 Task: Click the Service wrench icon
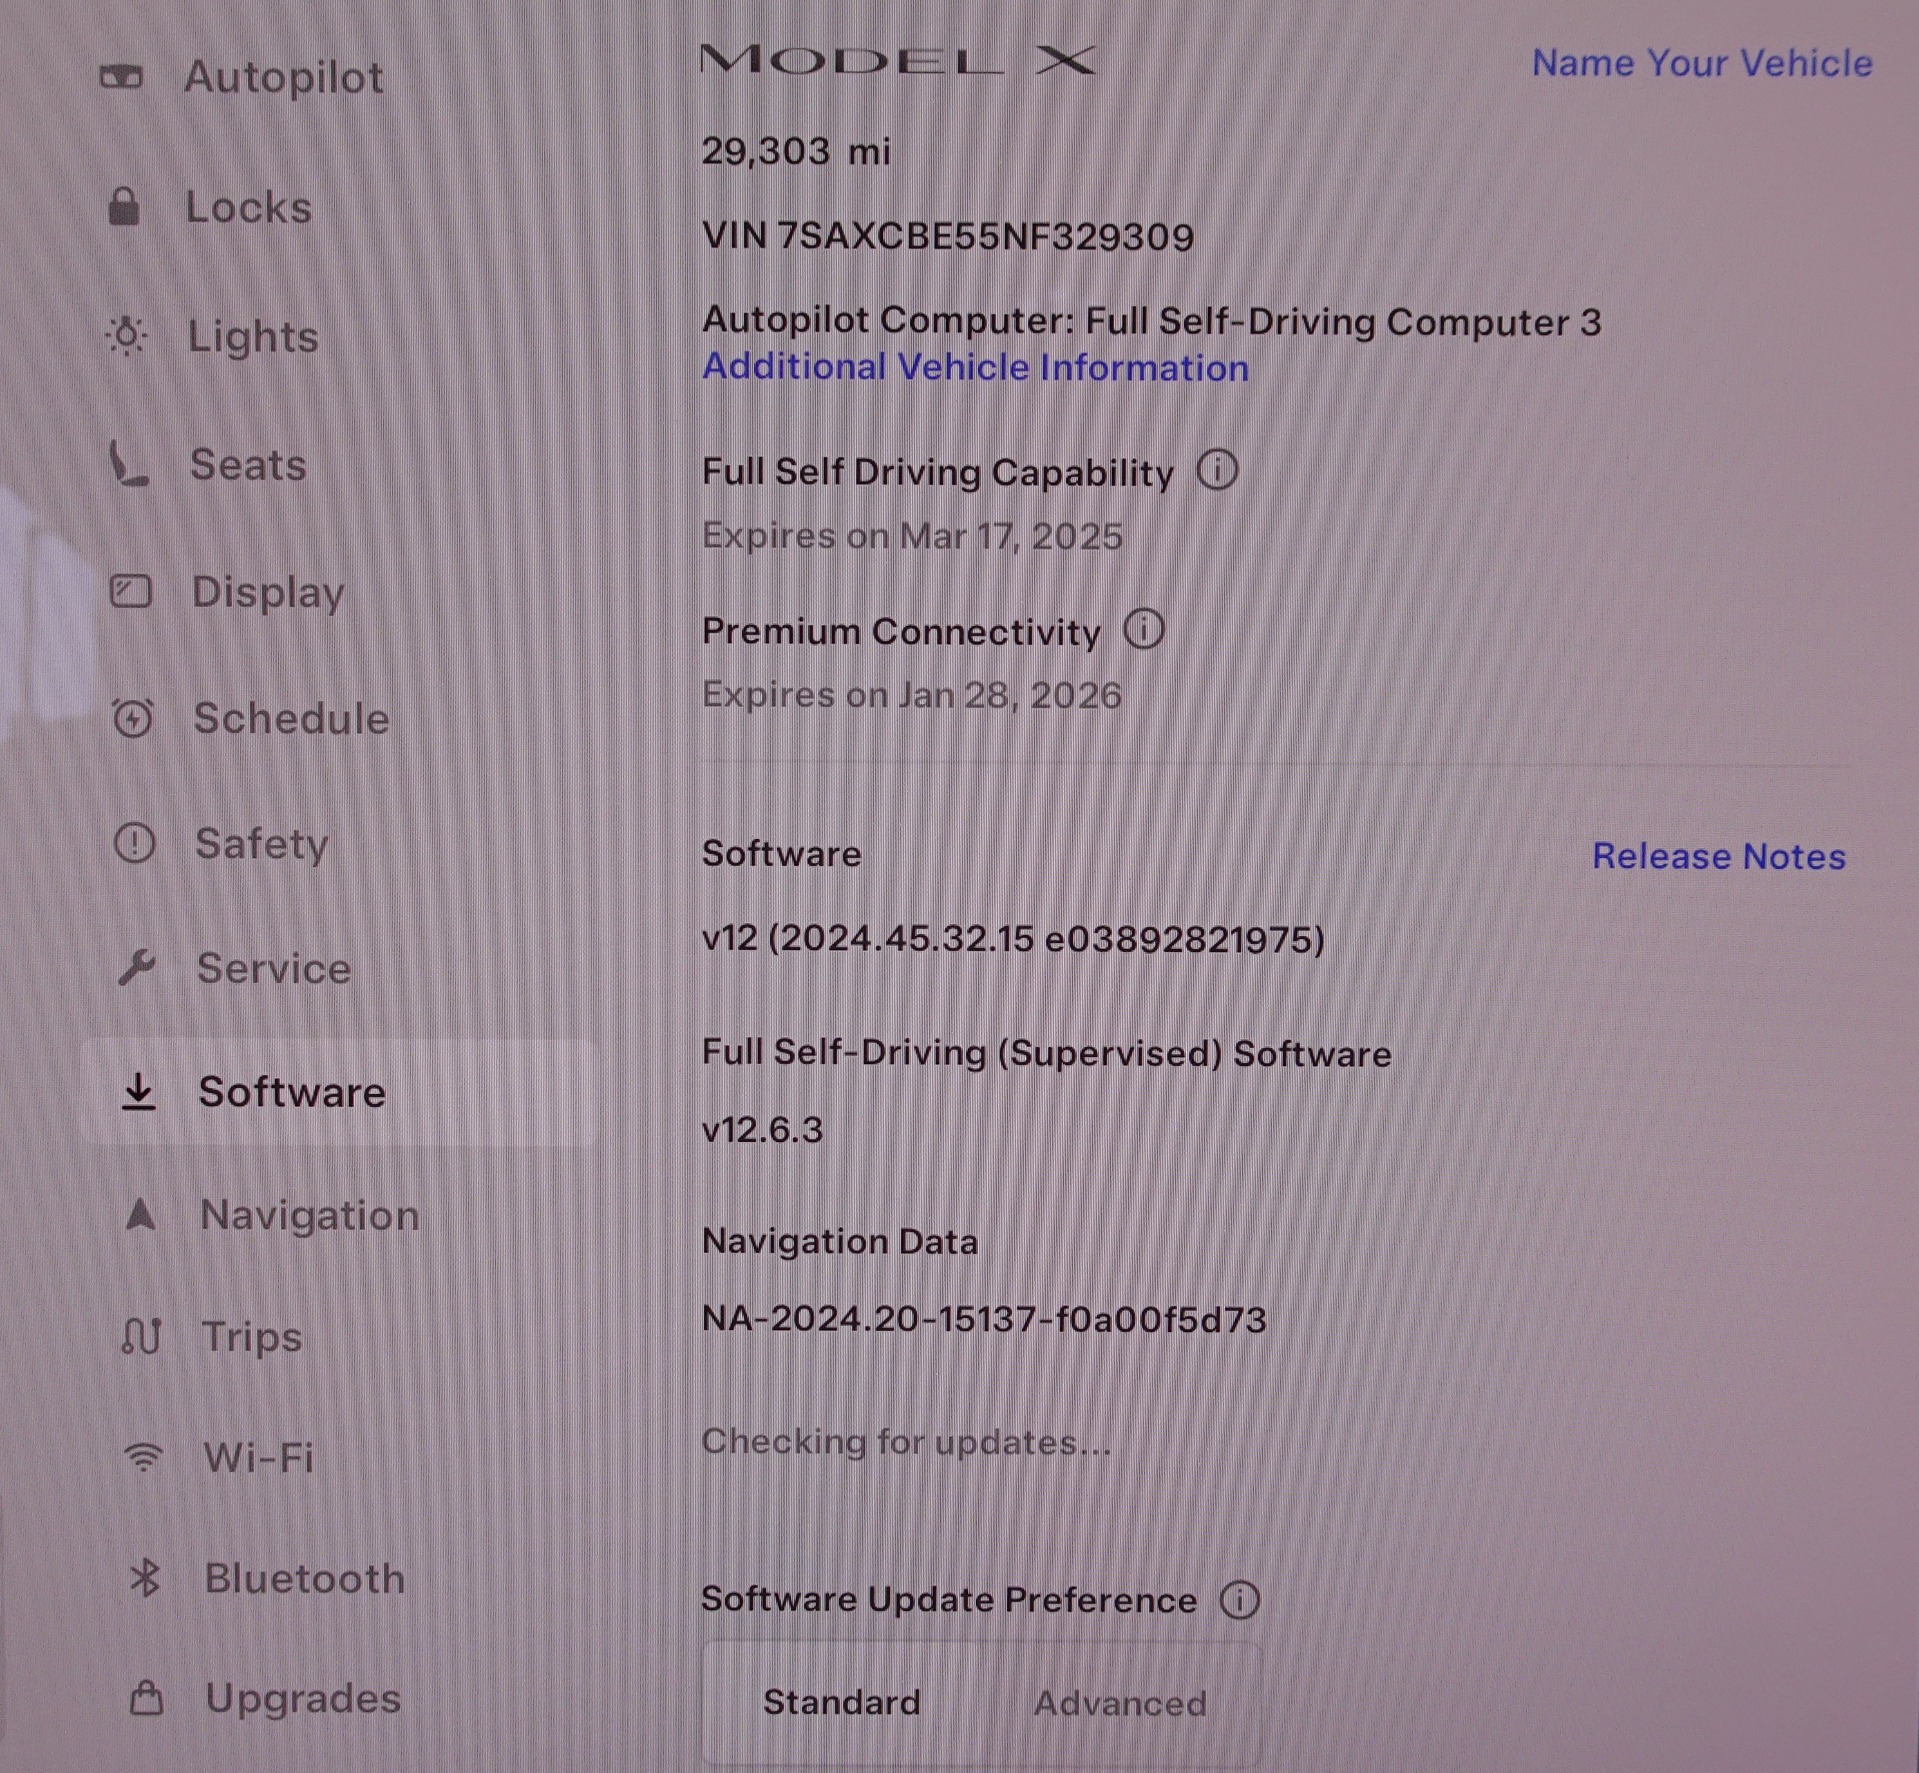click(x=136, y=967)
